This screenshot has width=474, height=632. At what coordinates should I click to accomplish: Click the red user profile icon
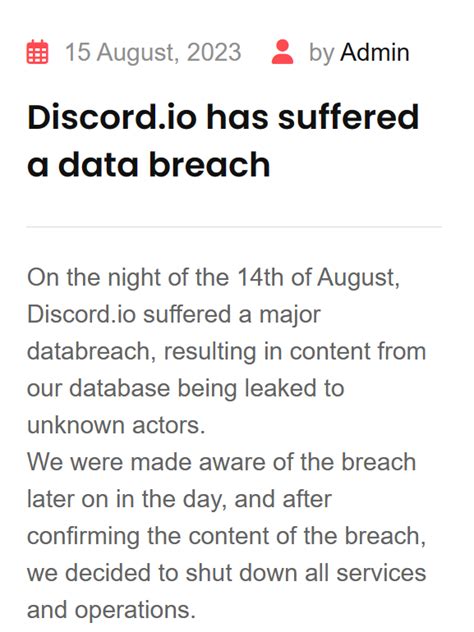coord(283,52)
